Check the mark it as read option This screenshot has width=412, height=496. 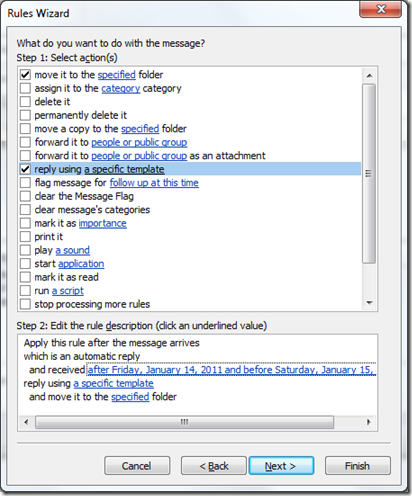(25, 277)
